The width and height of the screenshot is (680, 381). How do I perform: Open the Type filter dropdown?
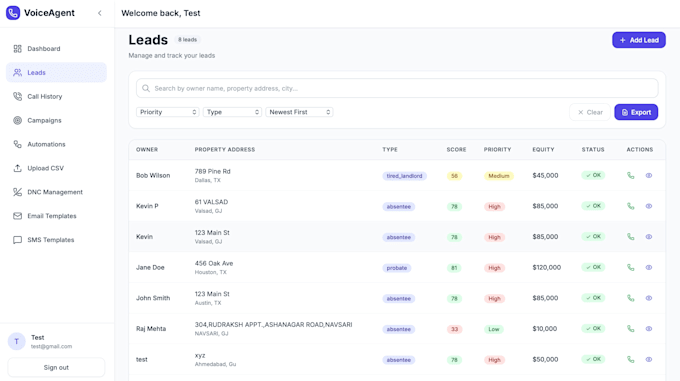232,112
